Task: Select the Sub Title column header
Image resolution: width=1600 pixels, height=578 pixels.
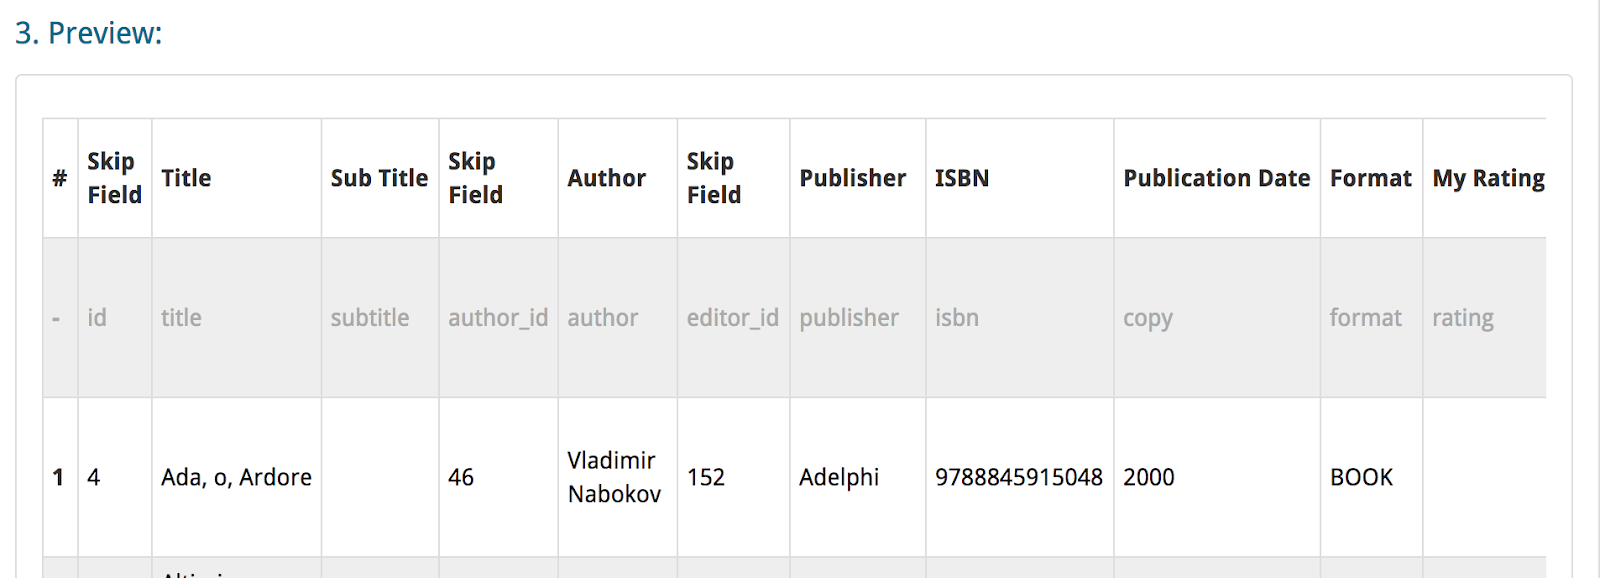Action: pyautogui.click(x=379, y=178)
